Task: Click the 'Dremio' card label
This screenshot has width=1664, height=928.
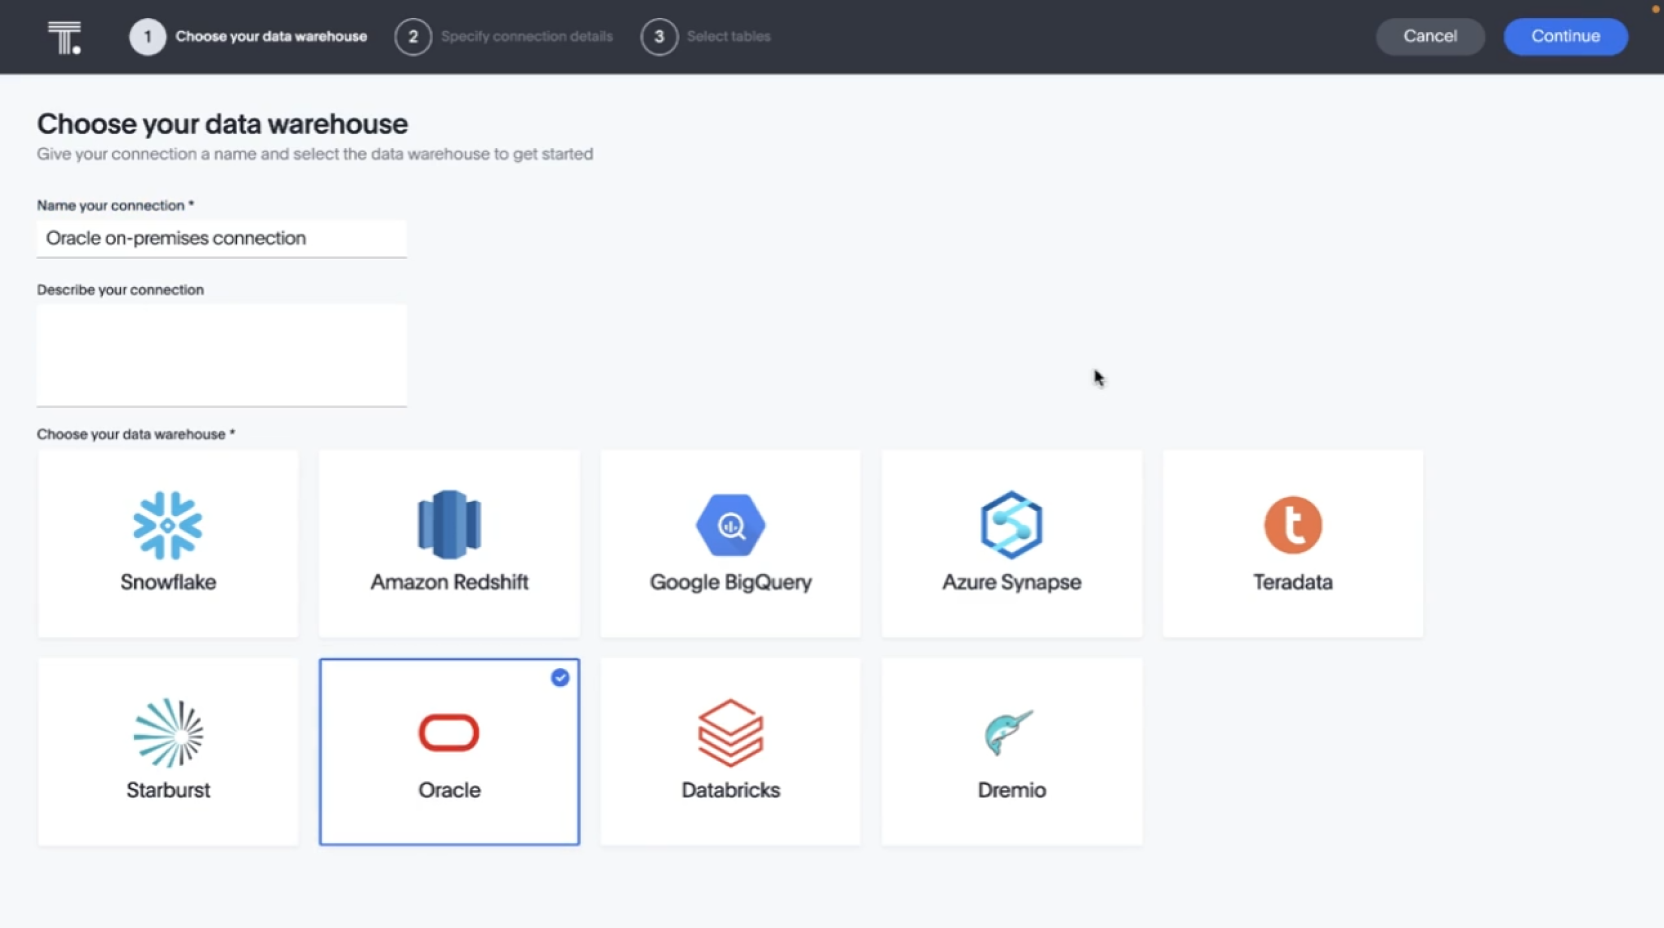Action: [x=1012, y=790]
